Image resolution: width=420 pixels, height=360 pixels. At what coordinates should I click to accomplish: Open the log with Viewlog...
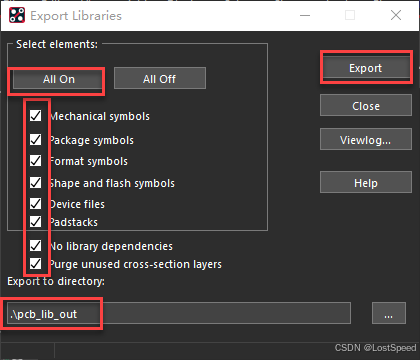pos(366,140)
